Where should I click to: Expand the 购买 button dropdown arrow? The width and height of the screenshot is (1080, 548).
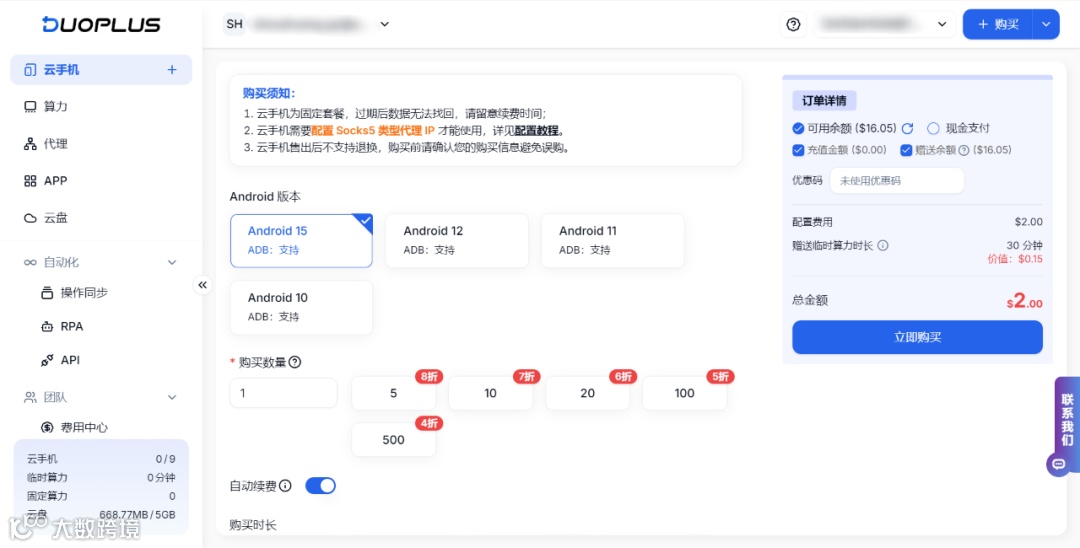click(x=1046, y=24)
